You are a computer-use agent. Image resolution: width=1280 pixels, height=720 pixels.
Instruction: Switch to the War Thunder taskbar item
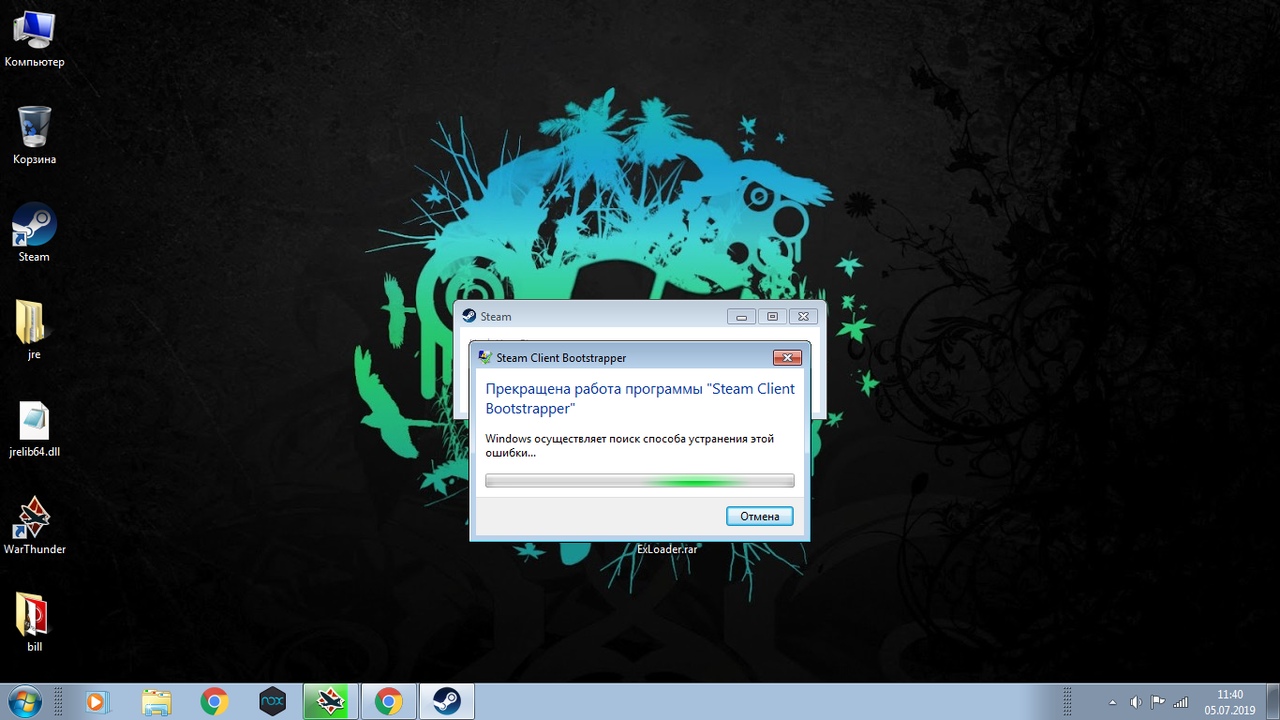click(330, 702)
